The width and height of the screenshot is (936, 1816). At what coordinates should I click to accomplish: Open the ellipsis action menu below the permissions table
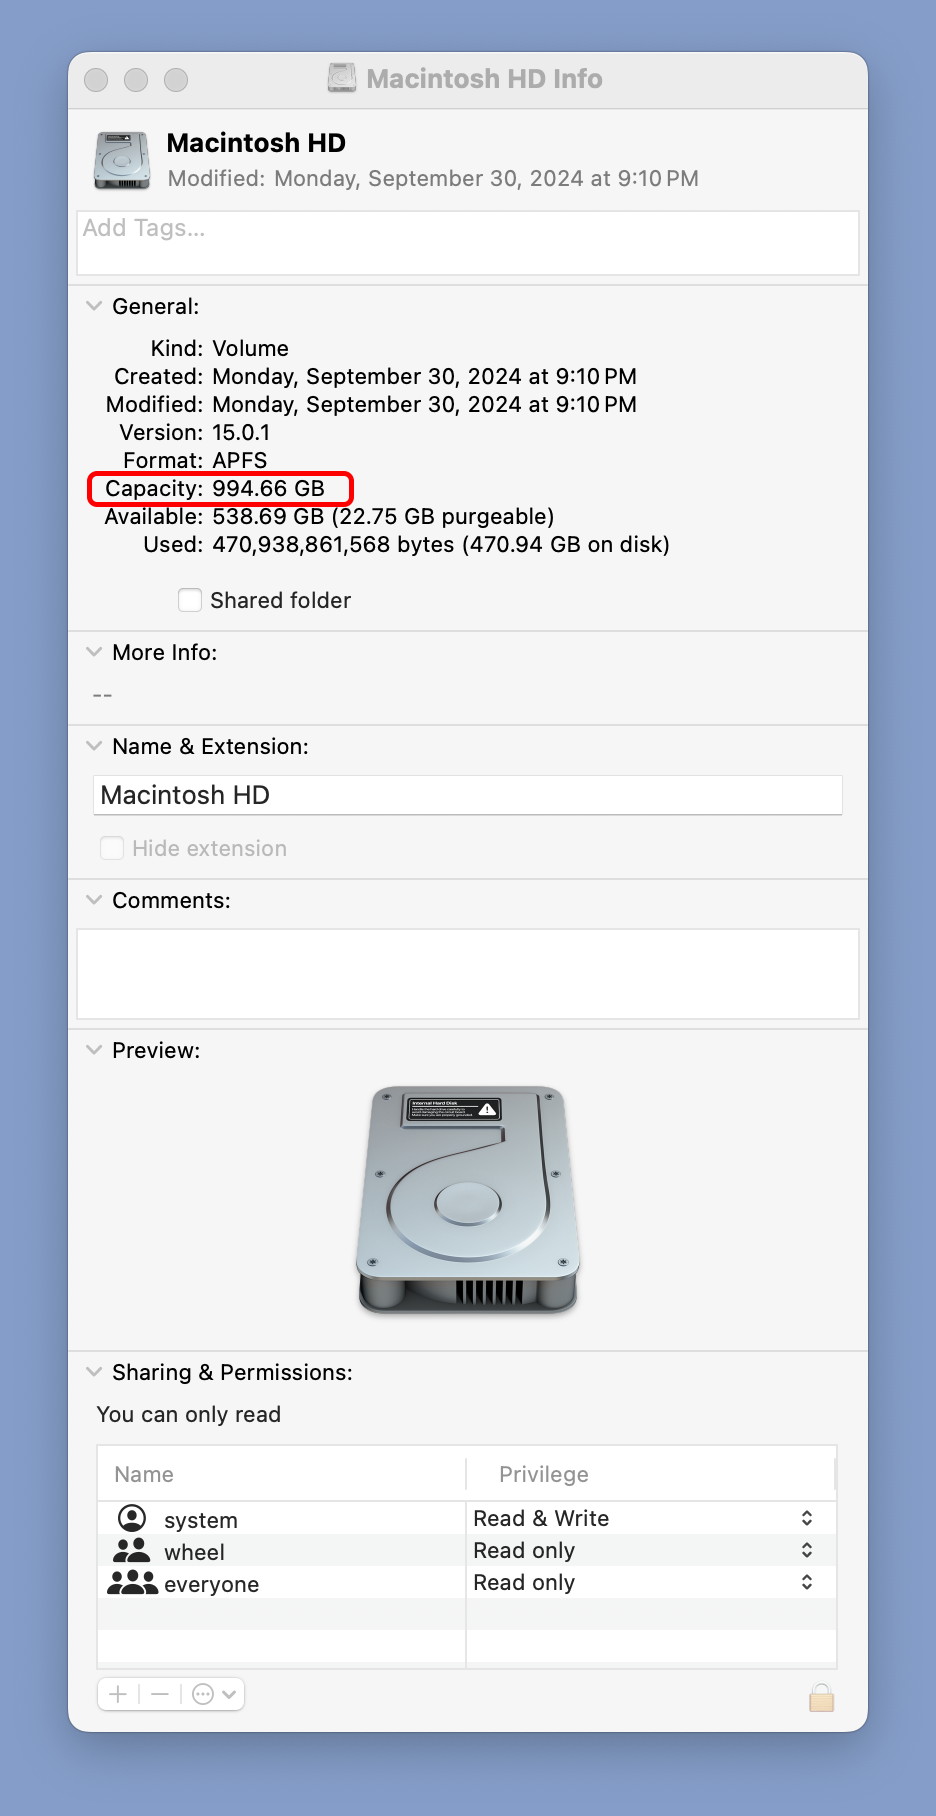pyautogui.click(x=214, y=1694)
